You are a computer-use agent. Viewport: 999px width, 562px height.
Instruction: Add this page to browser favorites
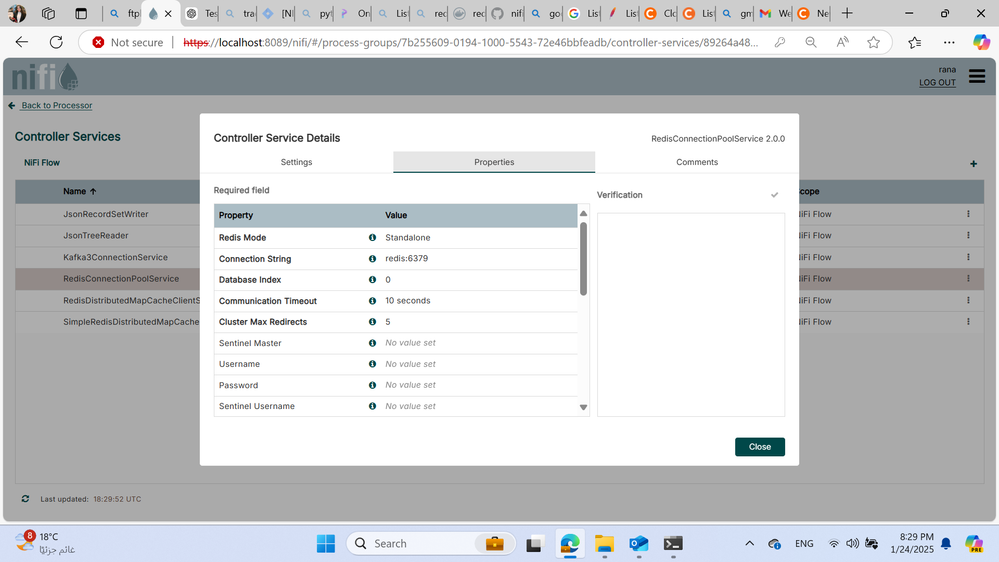(x=873, y=42)
